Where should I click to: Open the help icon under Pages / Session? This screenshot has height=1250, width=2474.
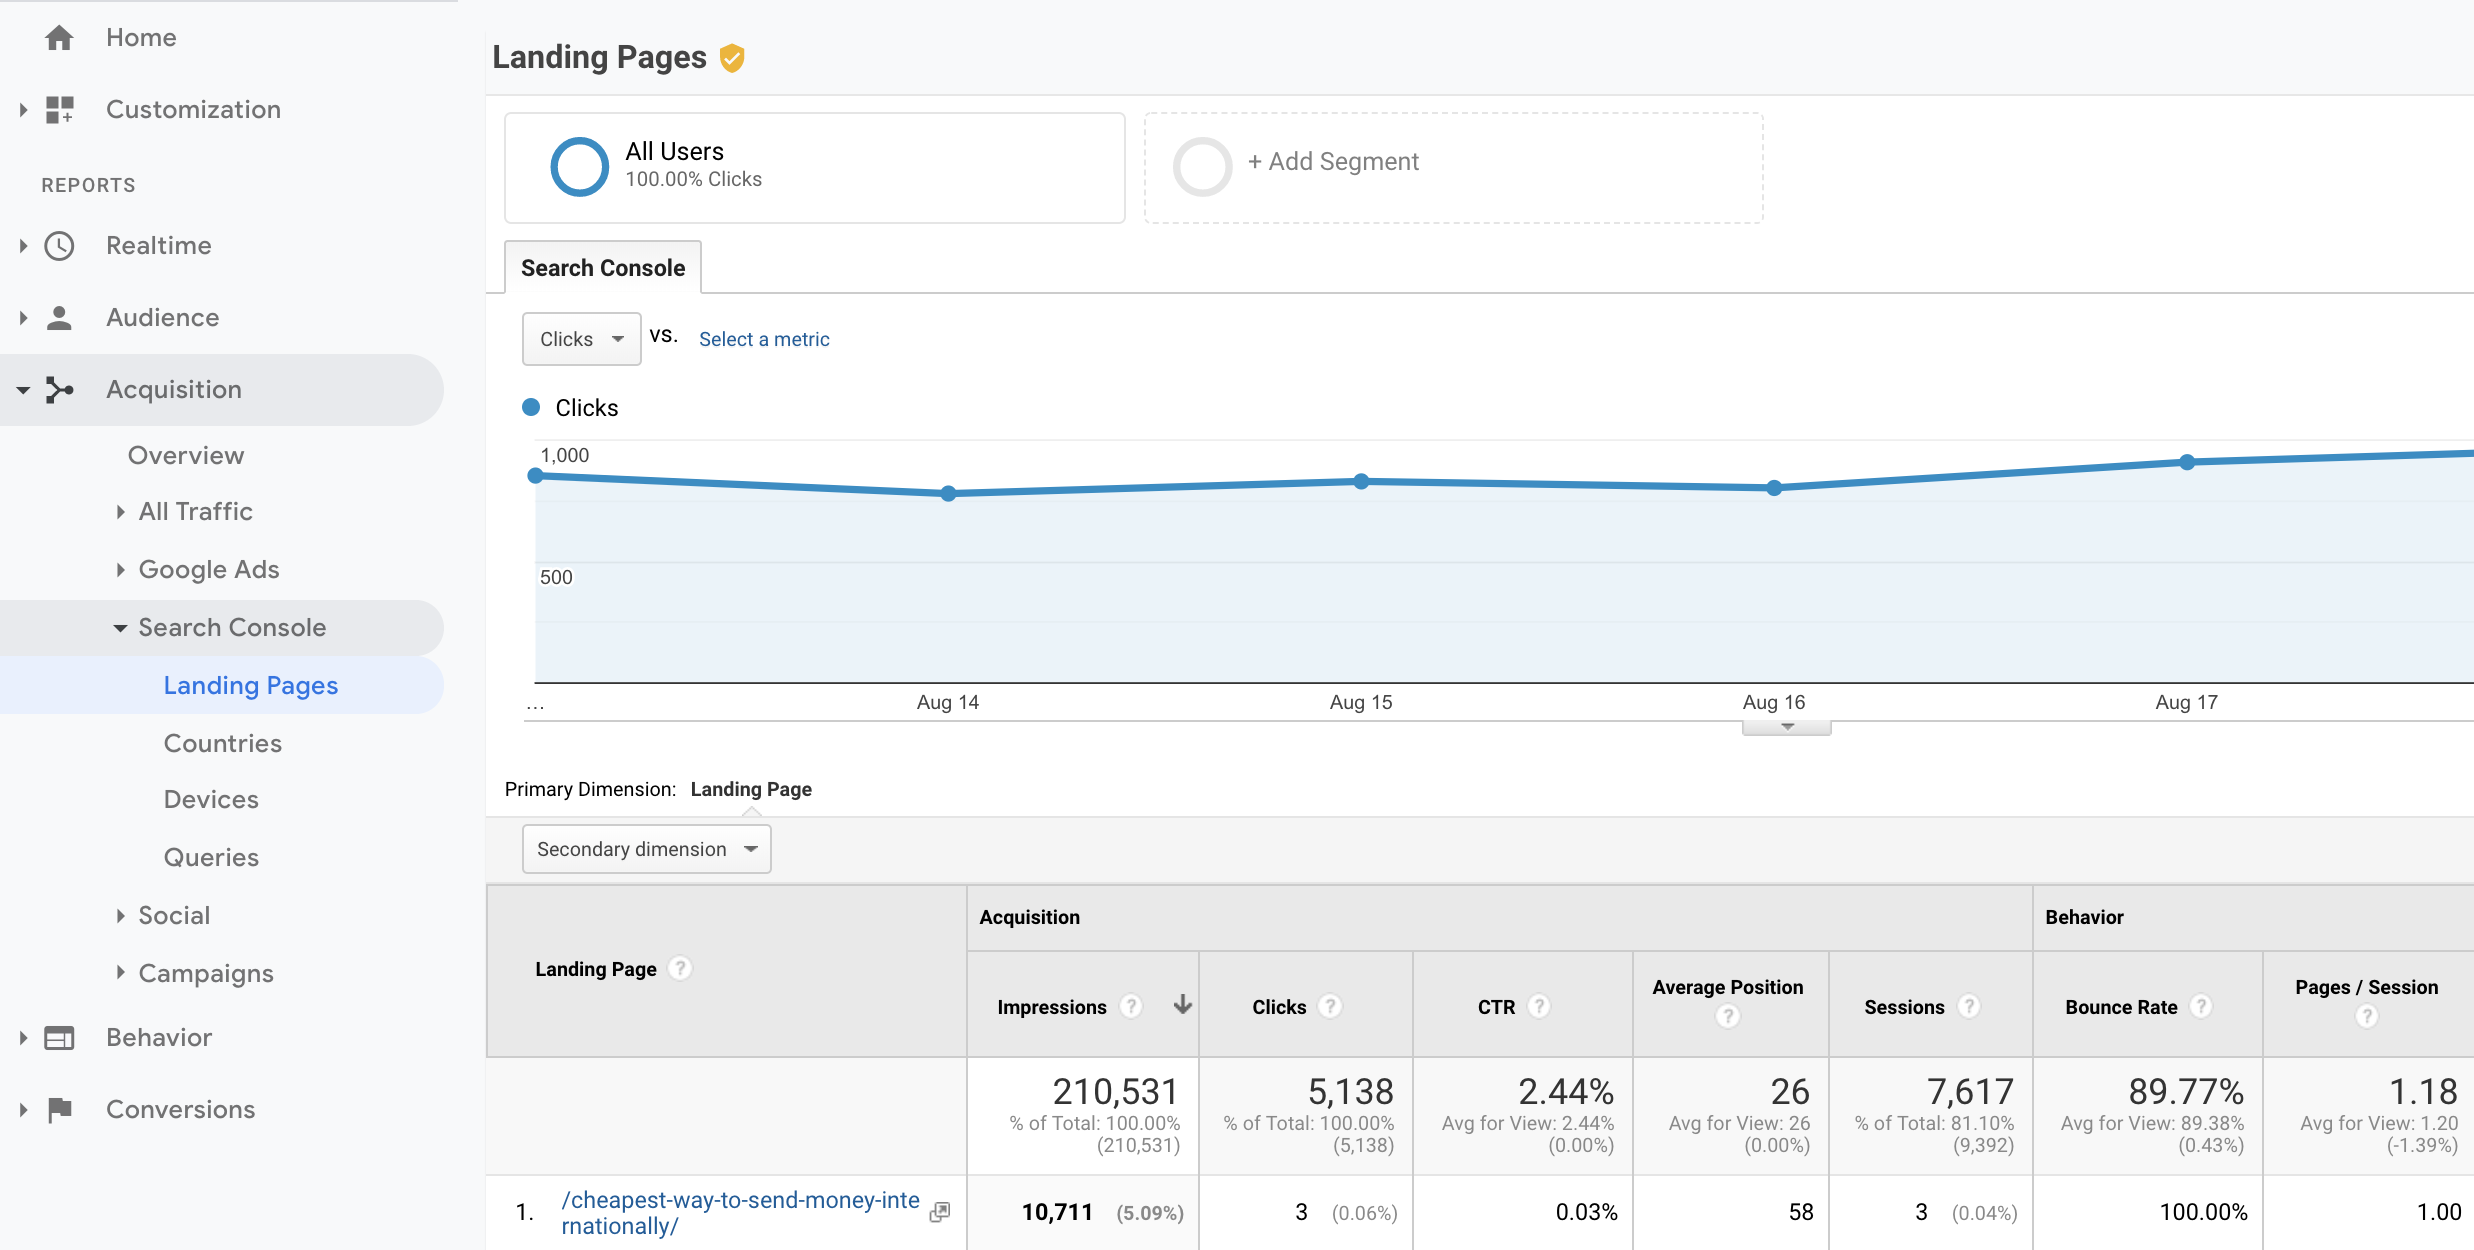[x=2366, y=1016]
